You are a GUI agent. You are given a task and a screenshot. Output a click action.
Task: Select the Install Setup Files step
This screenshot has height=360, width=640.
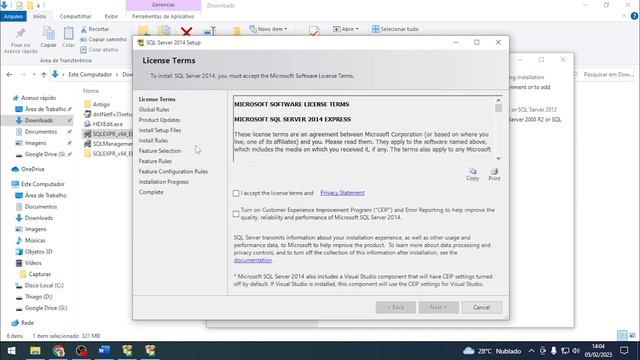160,130
